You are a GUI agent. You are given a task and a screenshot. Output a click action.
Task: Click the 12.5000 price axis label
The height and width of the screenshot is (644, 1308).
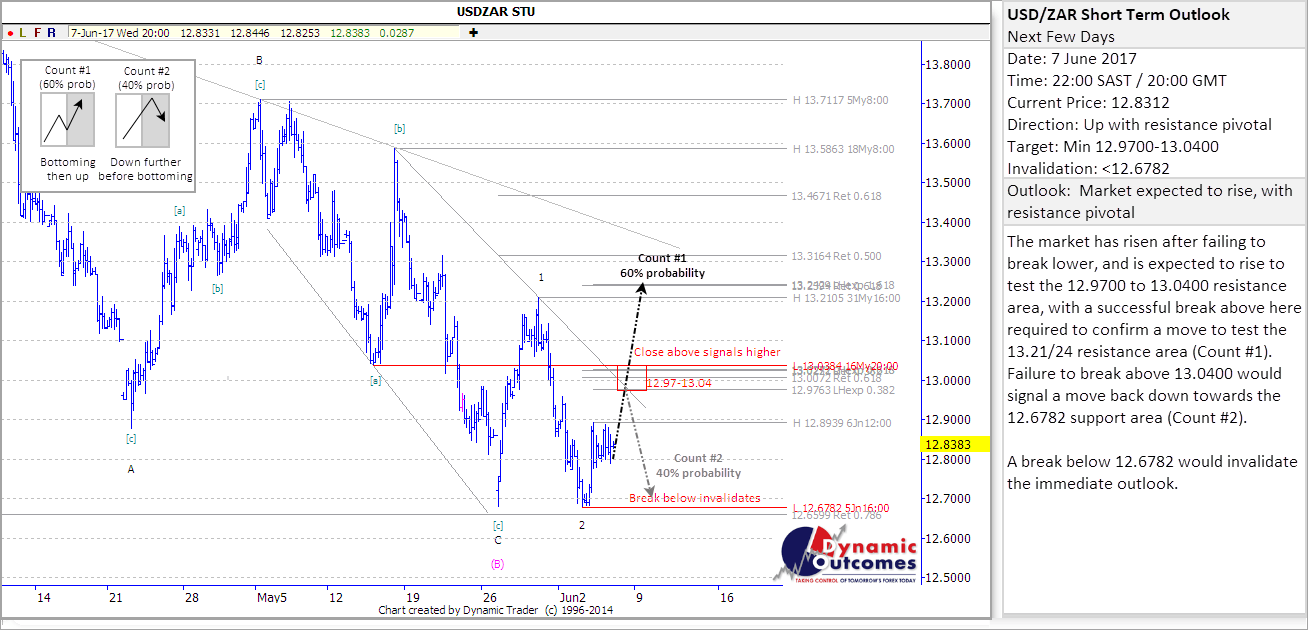(x=950, y=578)
